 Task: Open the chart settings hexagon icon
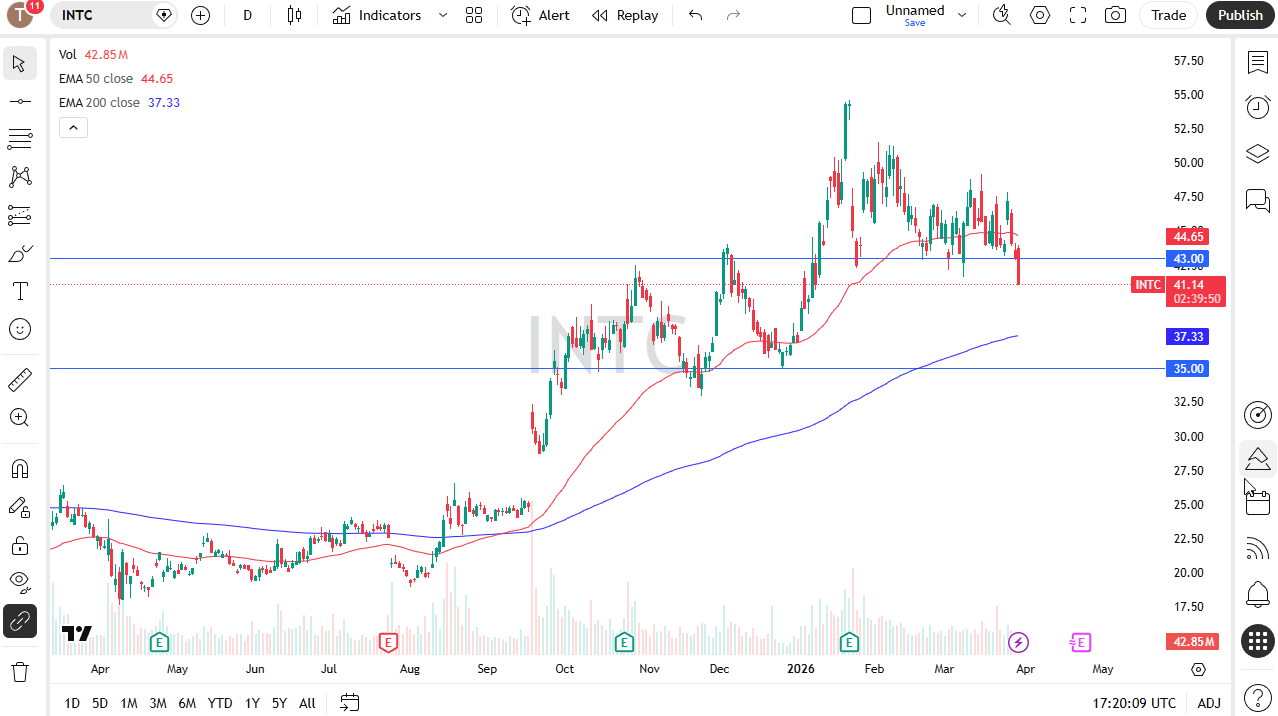click(x=1040, y=15)
